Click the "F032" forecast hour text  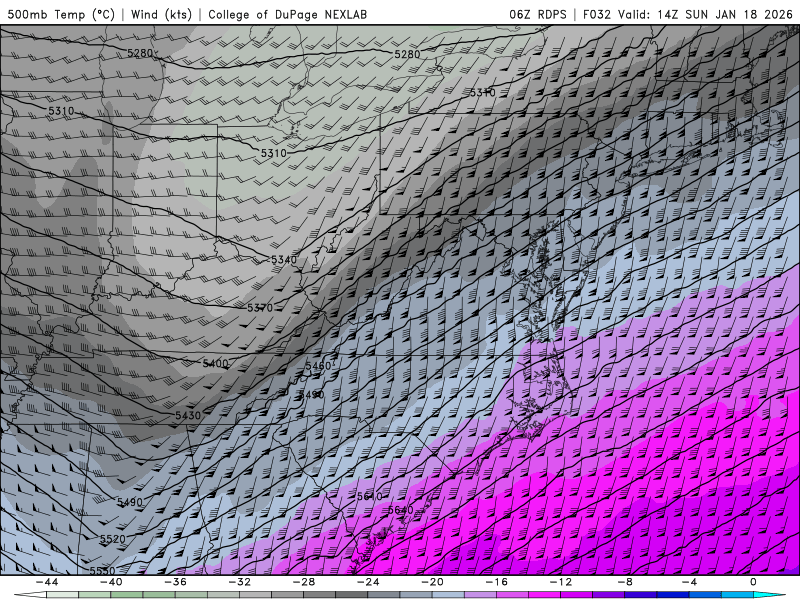(597, 14)
